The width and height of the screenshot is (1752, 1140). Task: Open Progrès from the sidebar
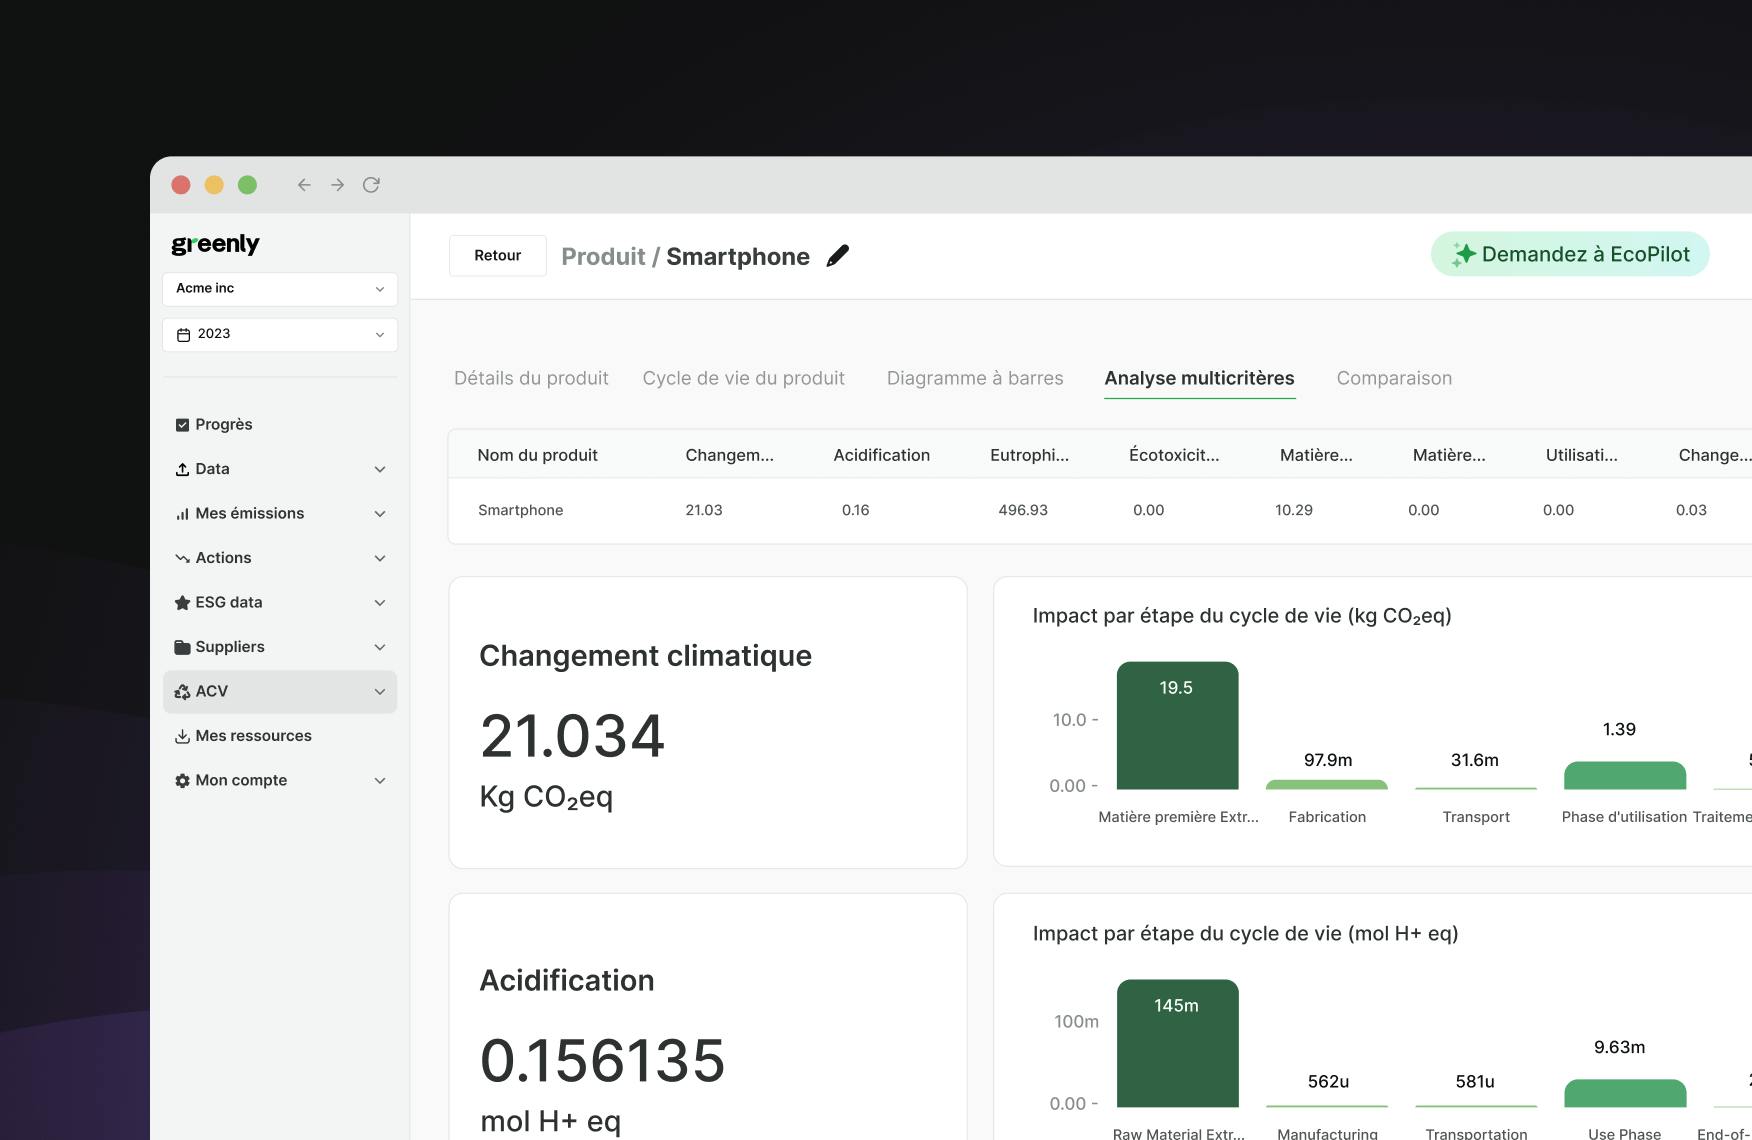(x=223, y=424)
